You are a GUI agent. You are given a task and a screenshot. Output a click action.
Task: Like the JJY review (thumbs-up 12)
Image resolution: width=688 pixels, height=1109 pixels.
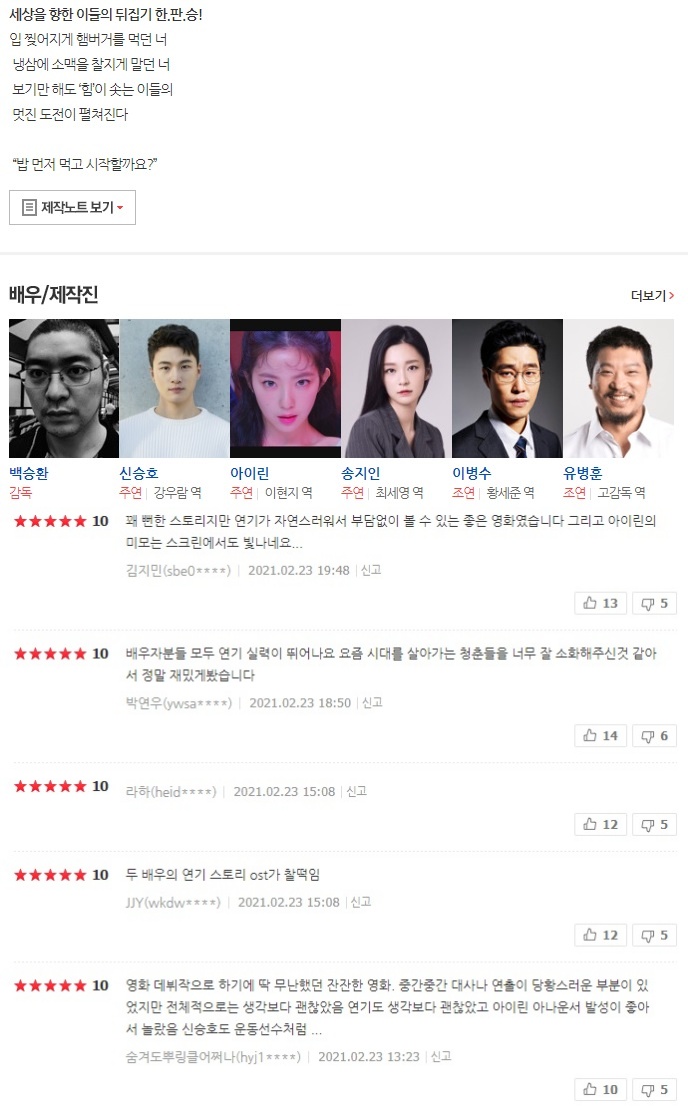600,935
